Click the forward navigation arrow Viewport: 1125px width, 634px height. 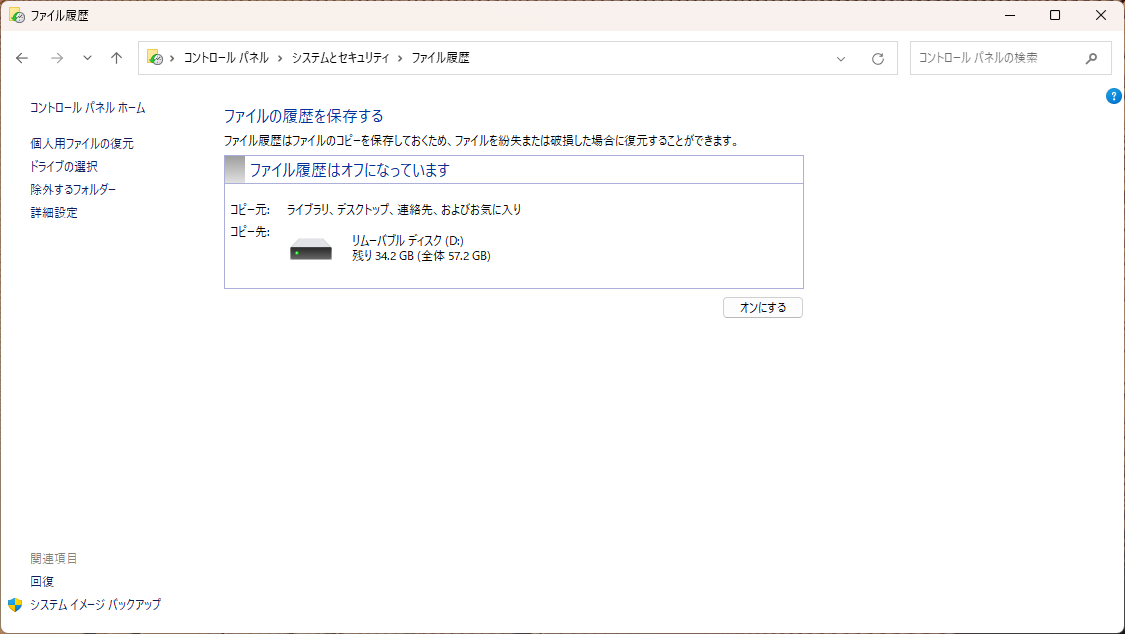(57, 58)
